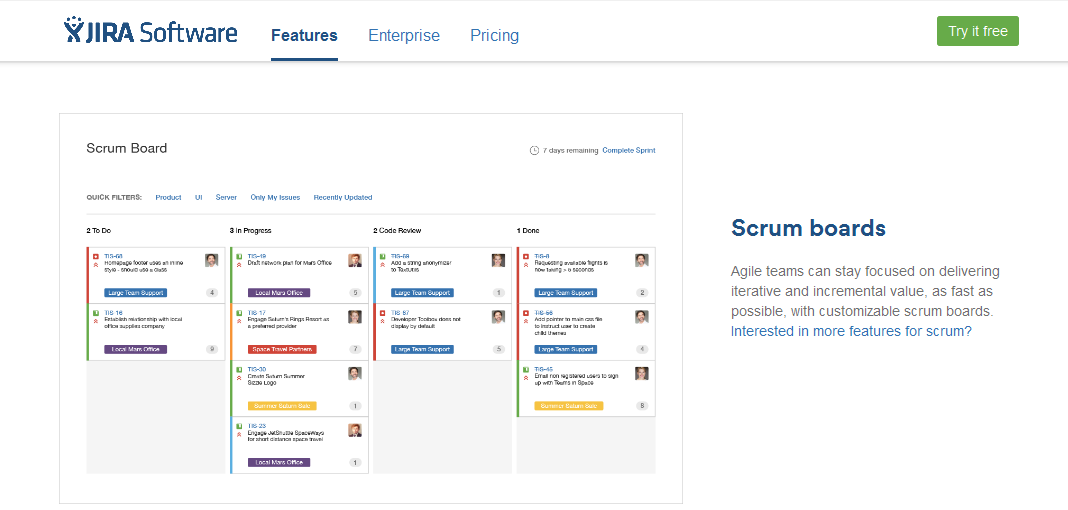The image size is (1068, 510).
Task: Open the Features tab
Action: point(304,35)
